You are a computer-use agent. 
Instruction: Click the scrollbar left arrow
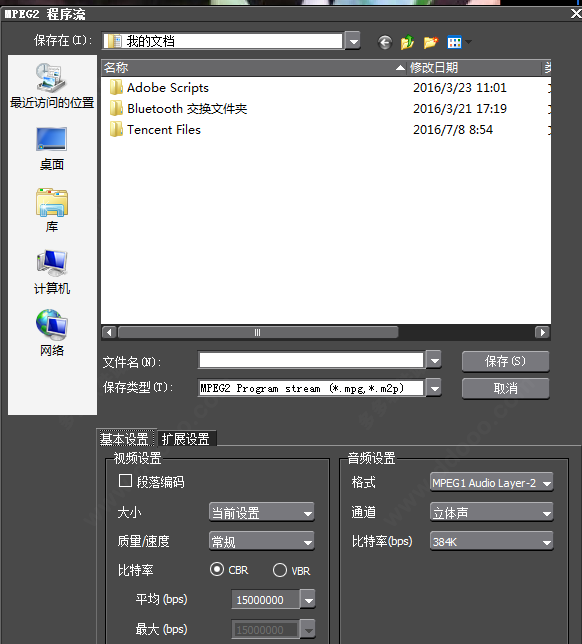point(109,332)
